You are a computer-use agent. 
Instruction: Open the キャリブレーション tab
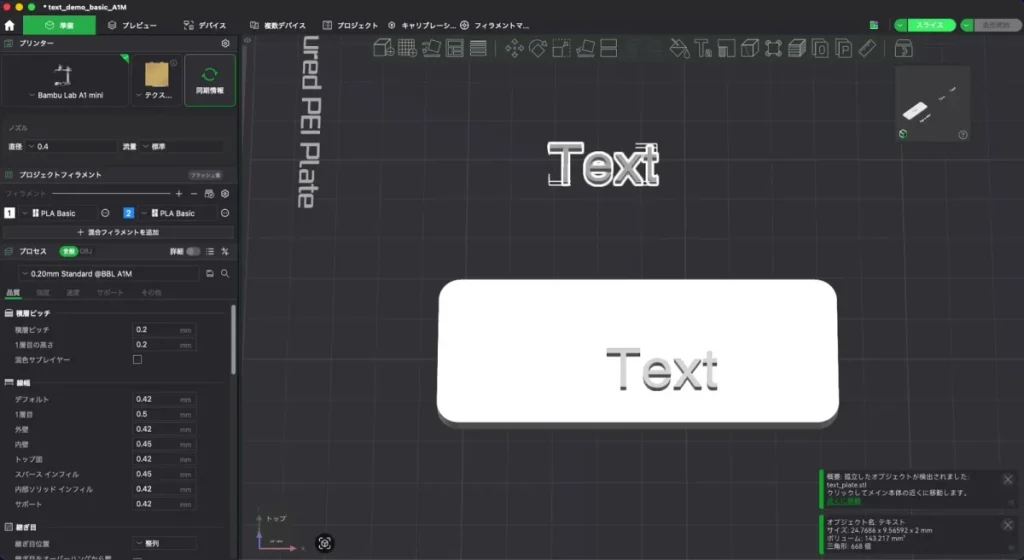click(423, 25)
